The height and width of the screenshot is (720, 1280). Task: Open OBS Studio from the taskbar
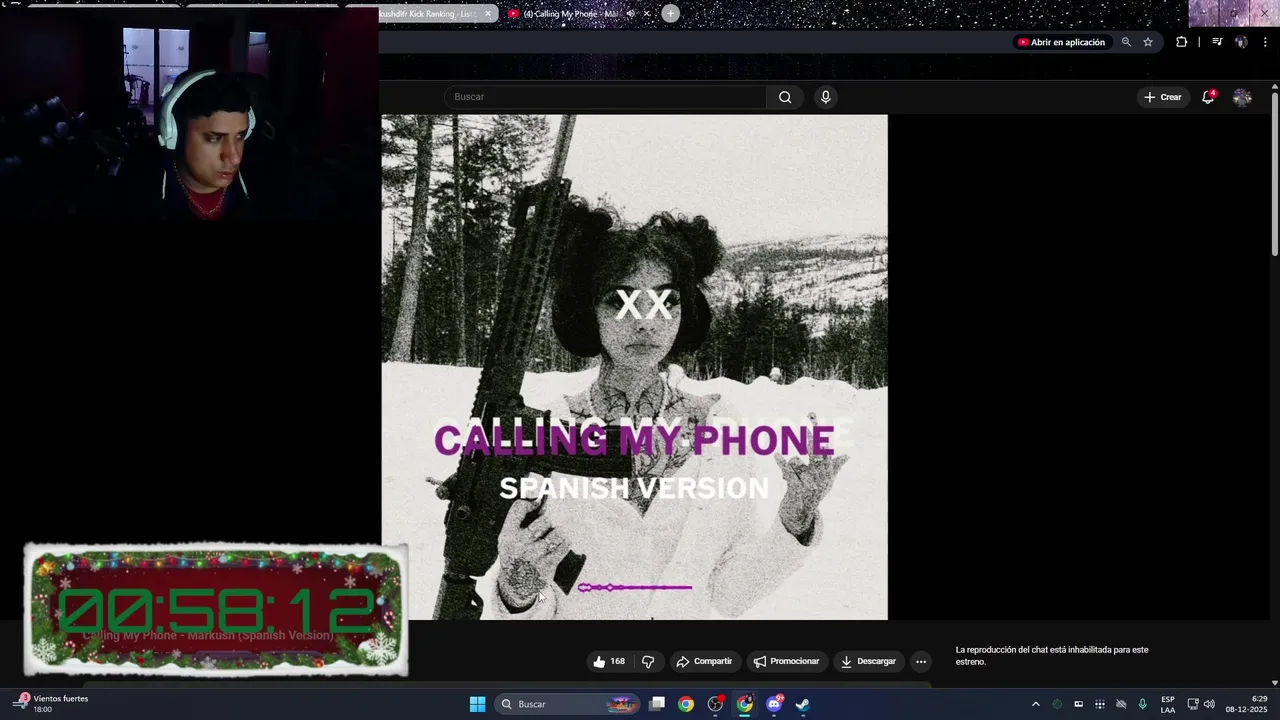[x=715, y=704]
